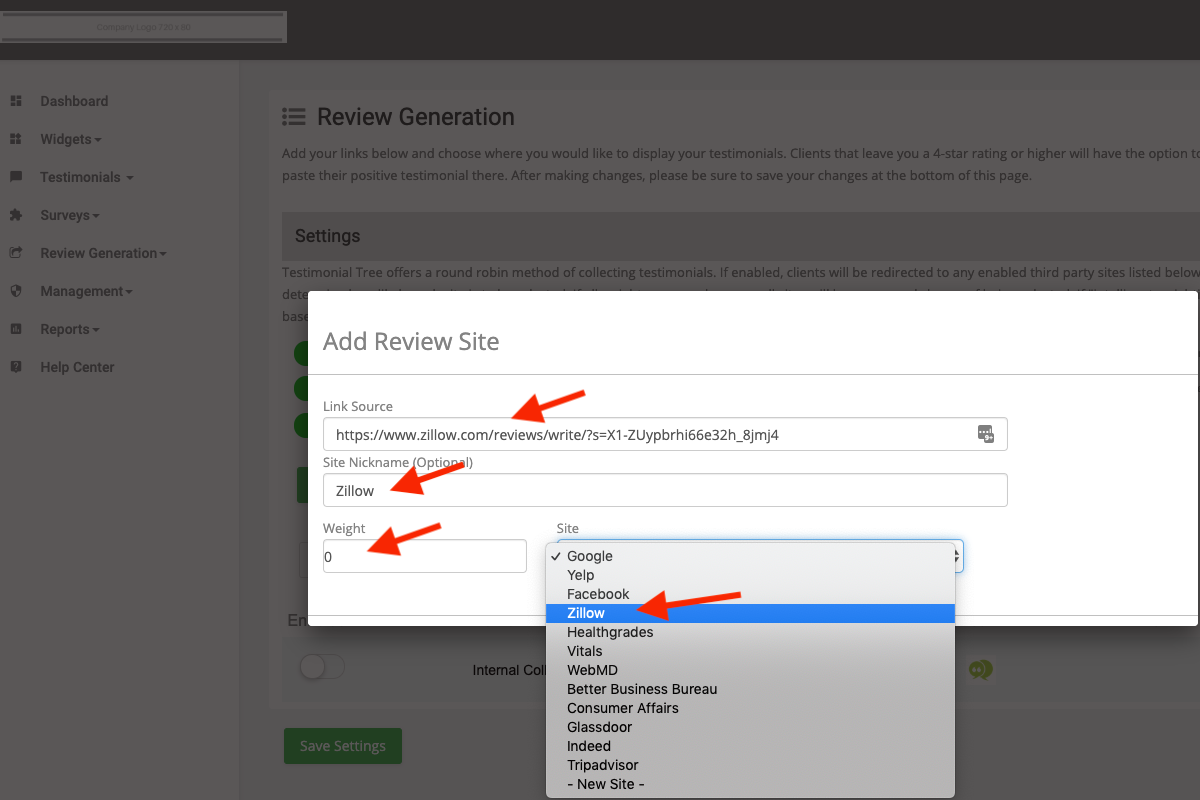Focus the Link Source URL field

tap(665, 434)
